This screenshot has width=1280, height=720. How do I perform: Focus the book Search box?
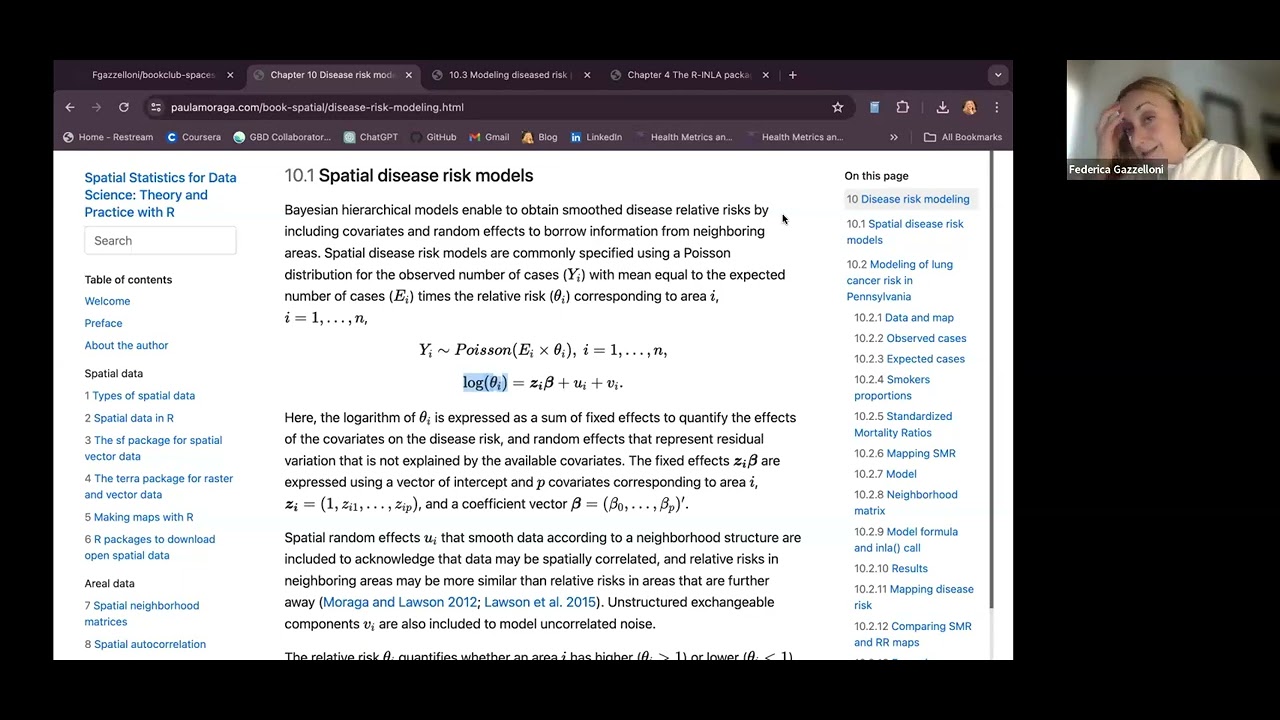click(160, 240)
